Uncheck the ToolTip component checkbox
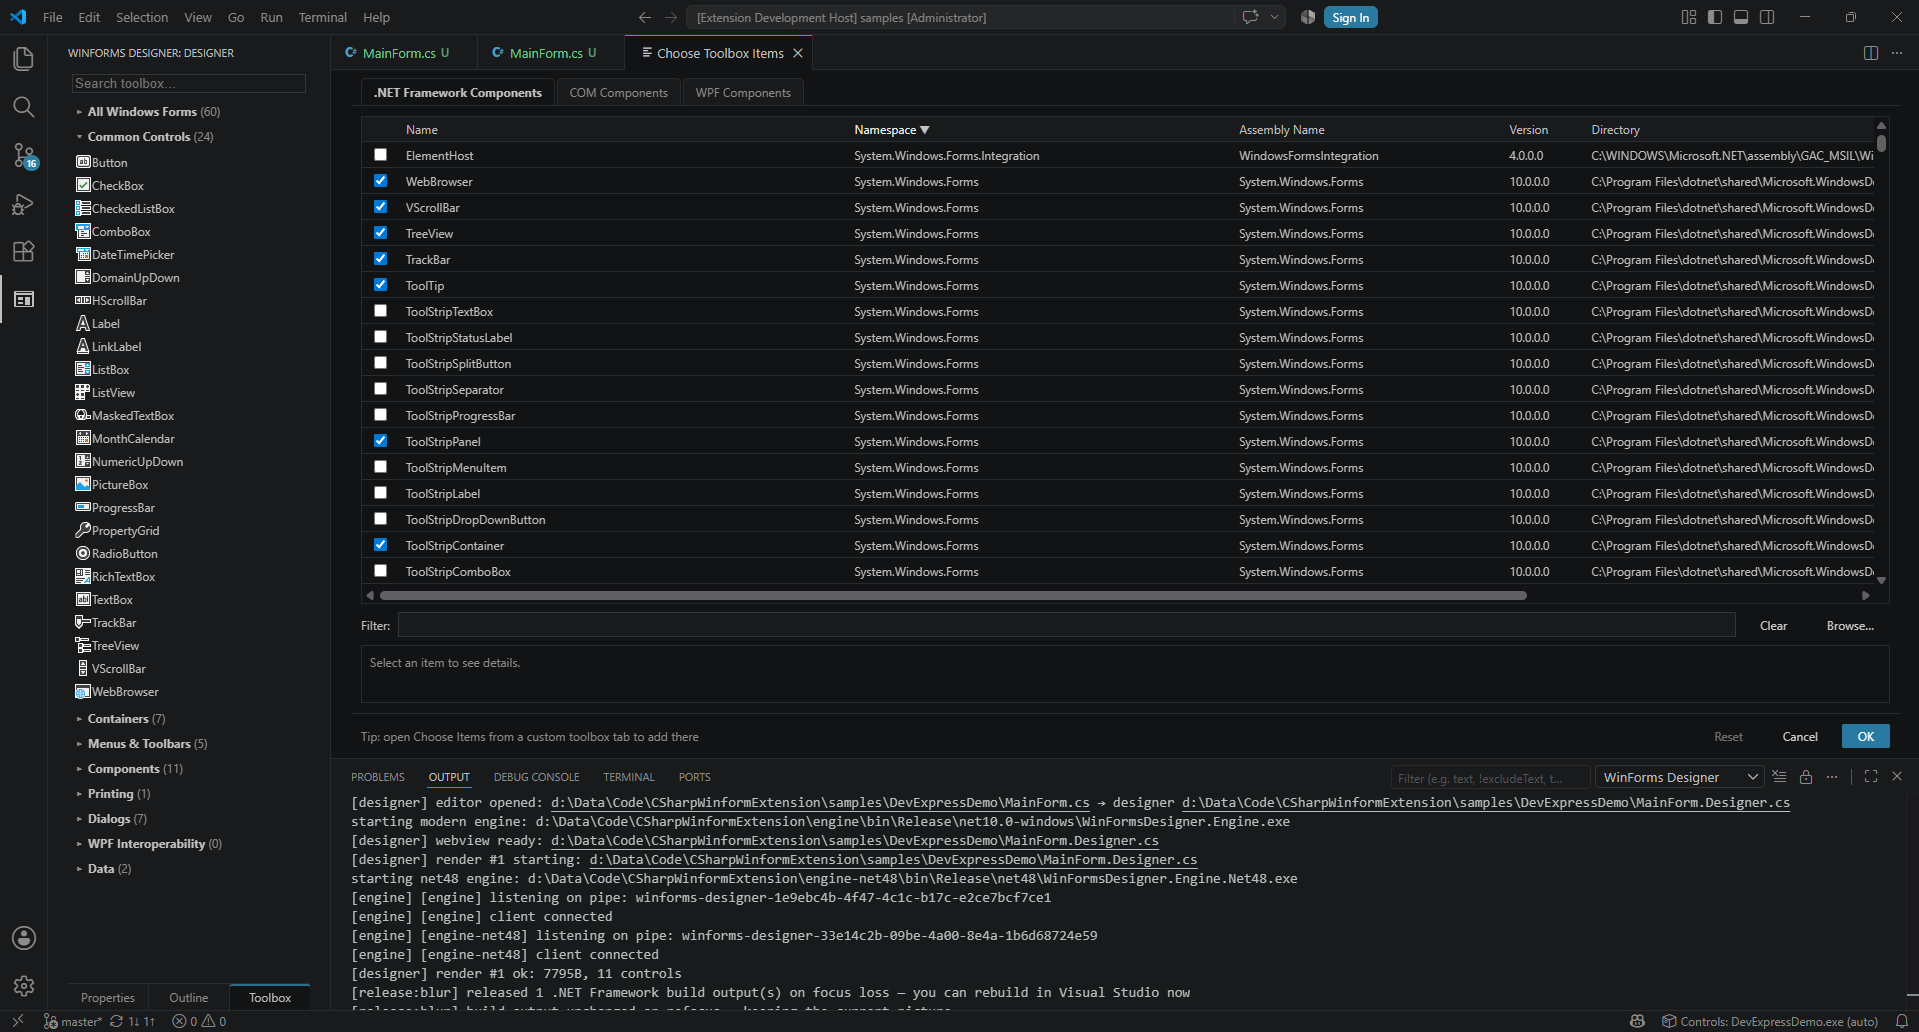Viewport: 1919px width, 1032px height. coord(380,285)
